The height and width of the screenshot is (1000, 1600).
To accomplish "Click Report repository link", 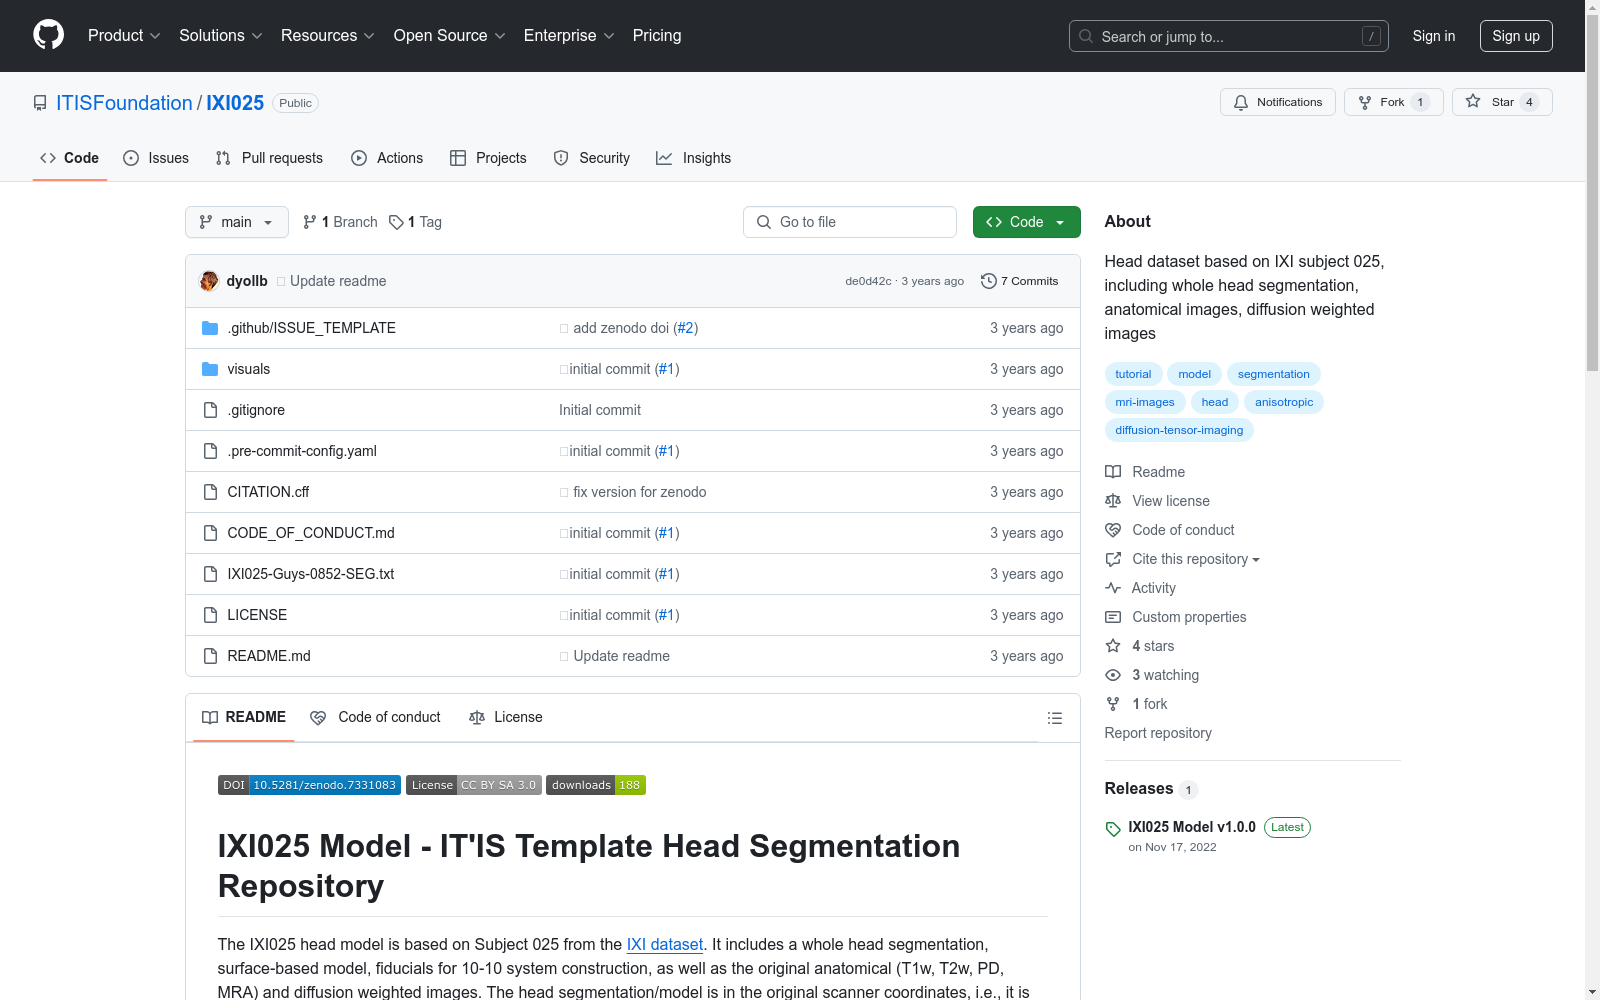I will click(1158, 733).
